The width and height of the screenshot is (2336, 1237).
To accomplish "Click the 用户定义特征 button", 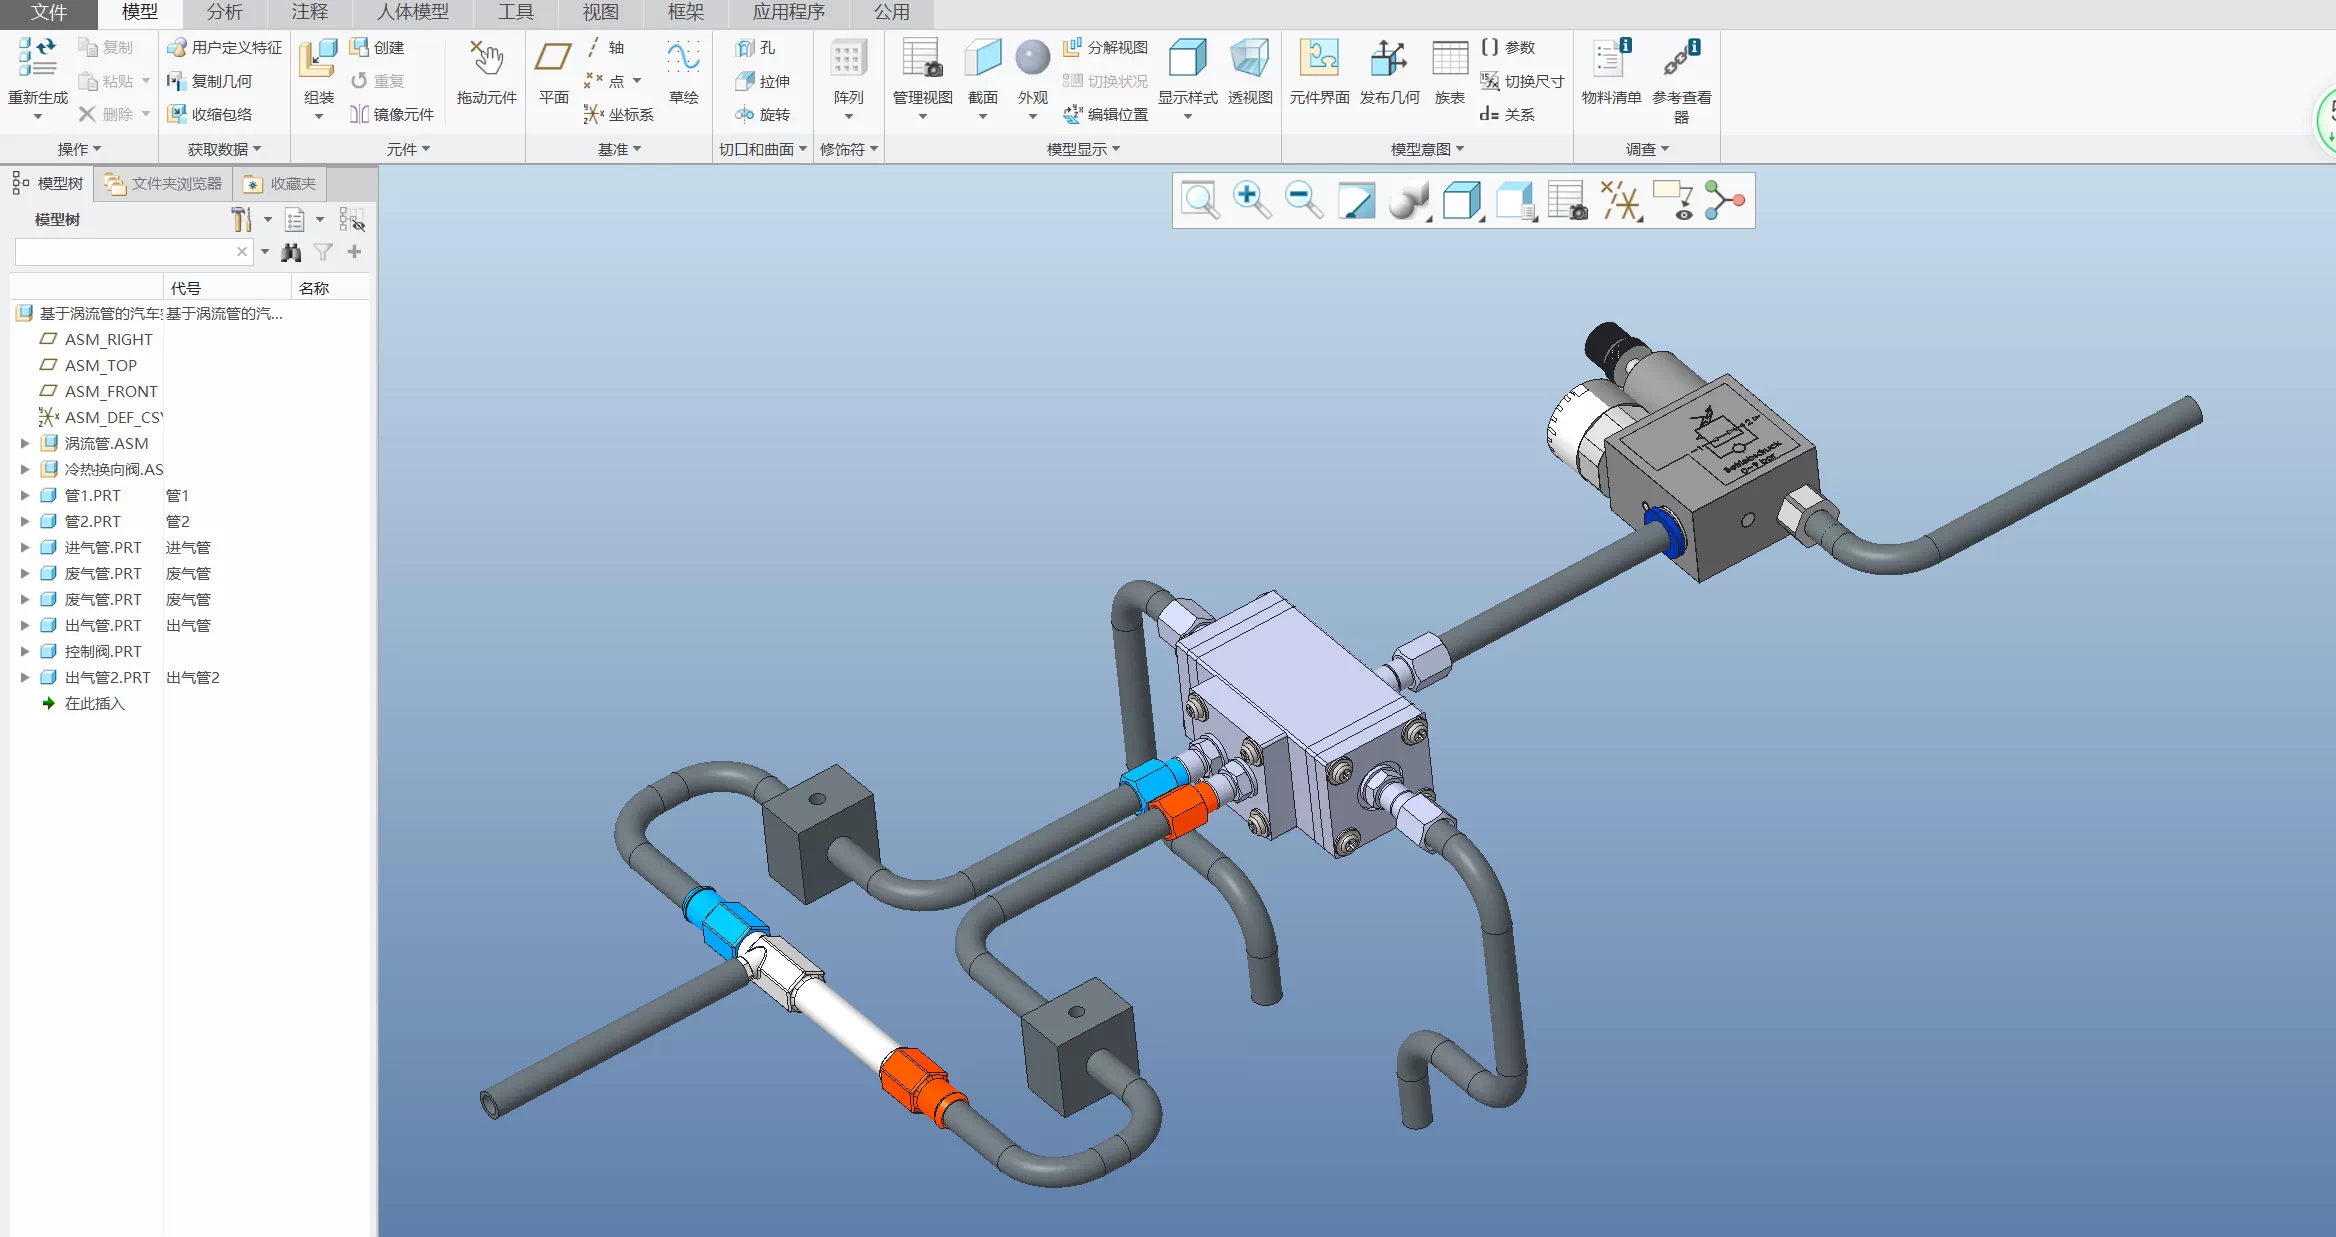I will click(225, 47).
